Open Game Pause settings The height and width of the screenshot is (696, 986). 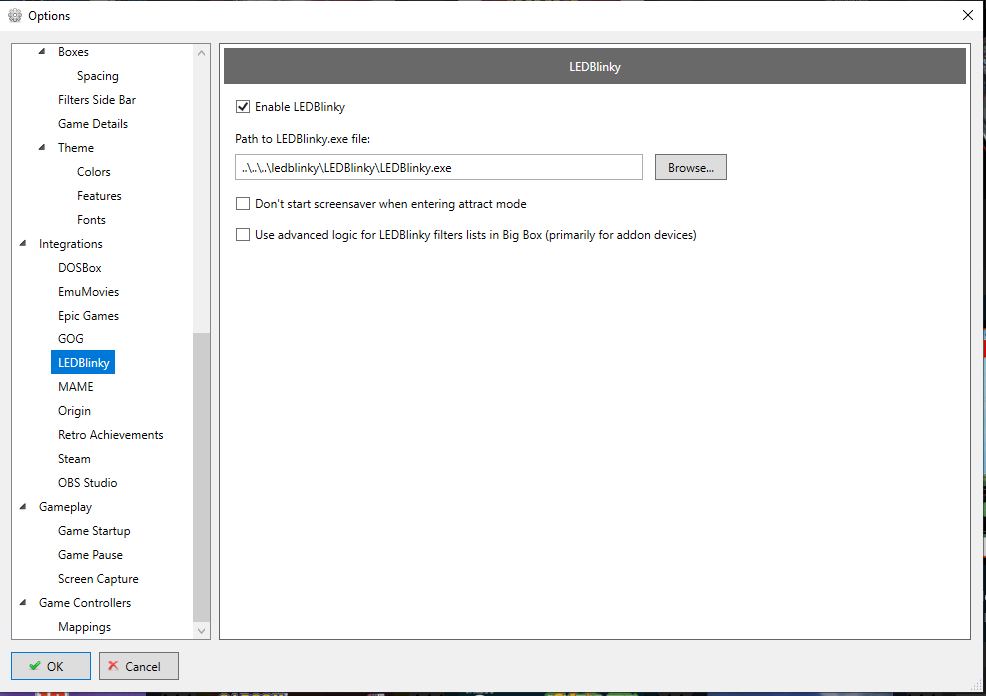click(x=91, y=555)
